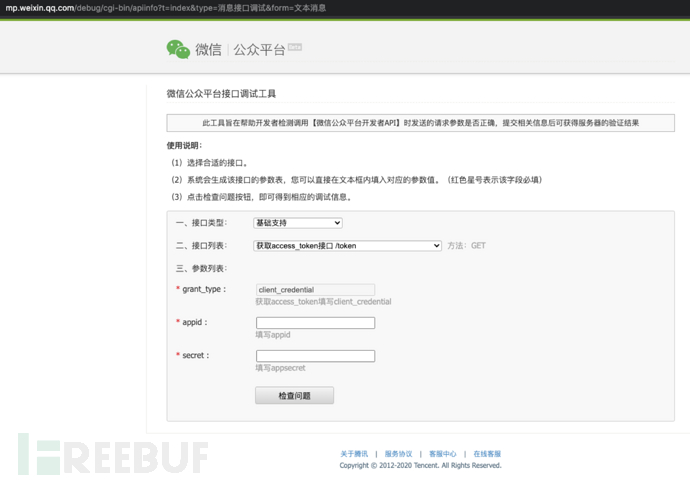Click the grant_type field label
This screenshot has height=482, width=690.
click(x=204, y=289)
